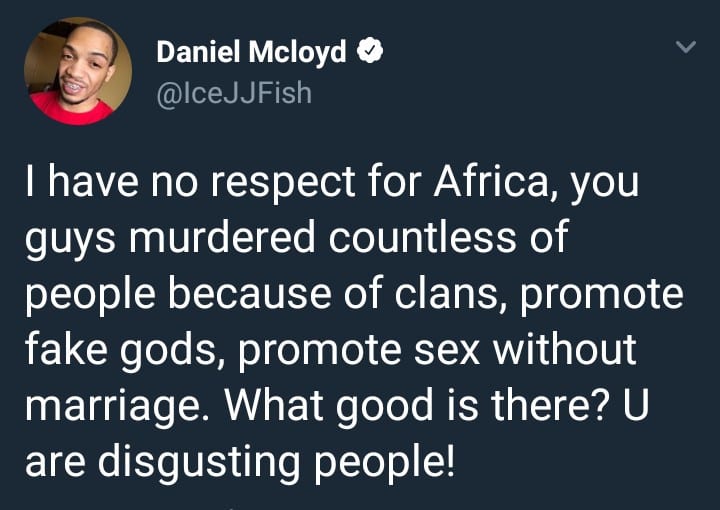The height and width of the screenshot is (510, 720).
Task: Open the tweet options chevron menu
Action: point(686,46)
